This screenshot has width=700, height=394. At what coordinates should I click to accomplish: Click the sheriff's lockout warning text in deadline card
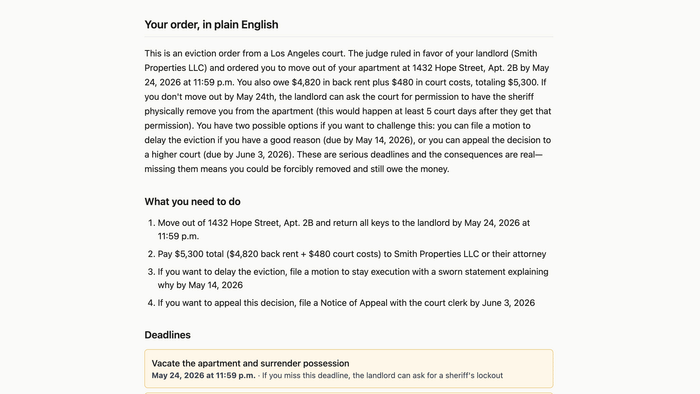point(382,376)
